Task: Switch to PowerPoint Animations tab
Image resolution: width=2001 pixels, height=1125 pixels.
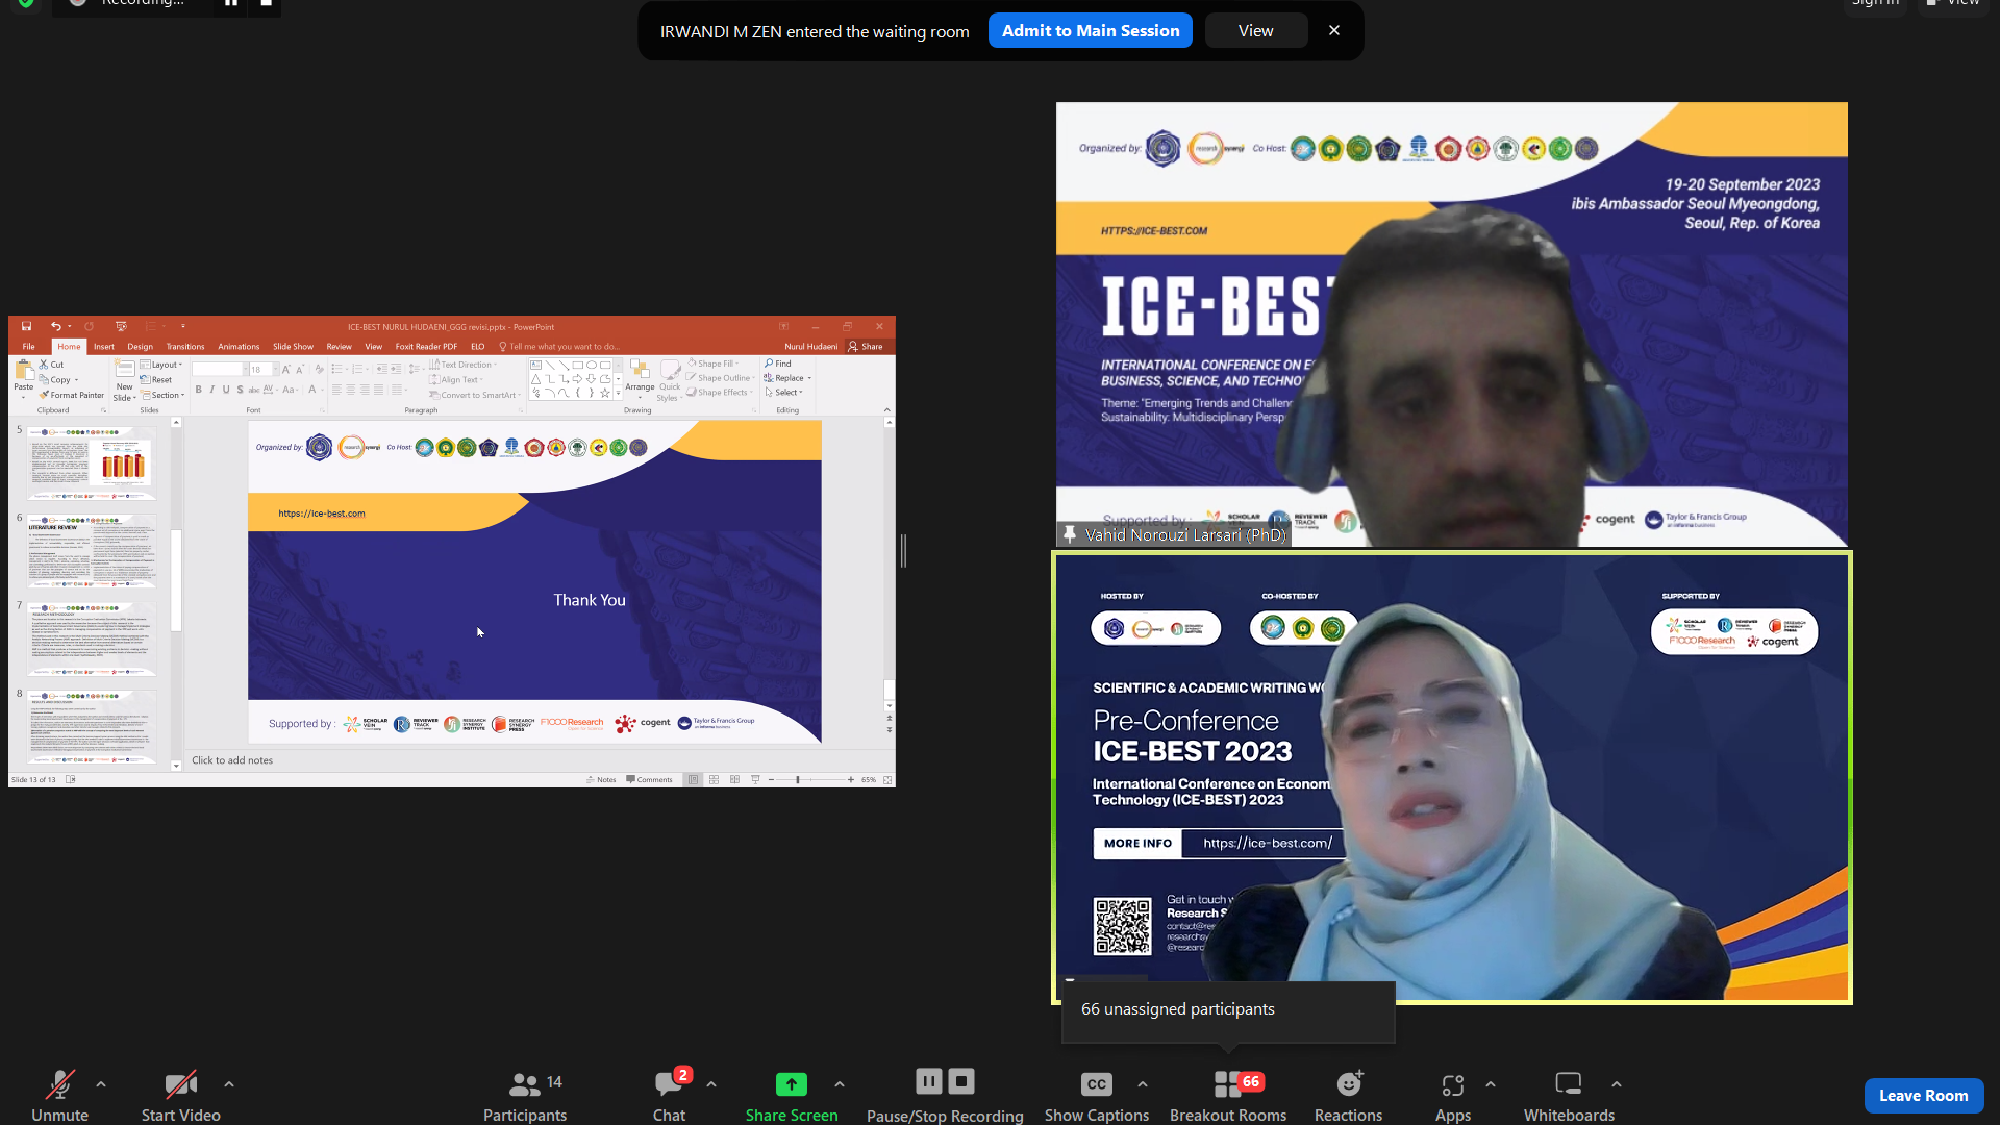Action: pyautogui.click(x=238, y=347)
